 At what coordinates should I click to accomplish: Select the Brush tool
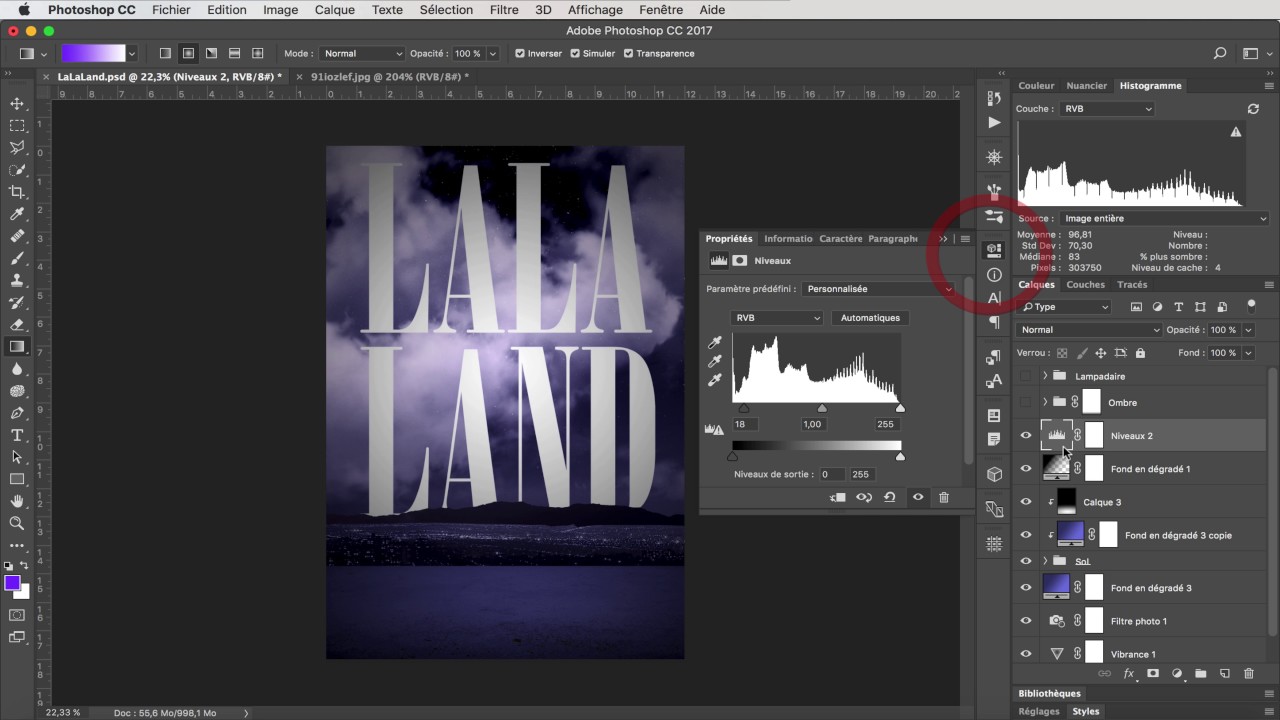pyautogui.click(x=17, y=258)
